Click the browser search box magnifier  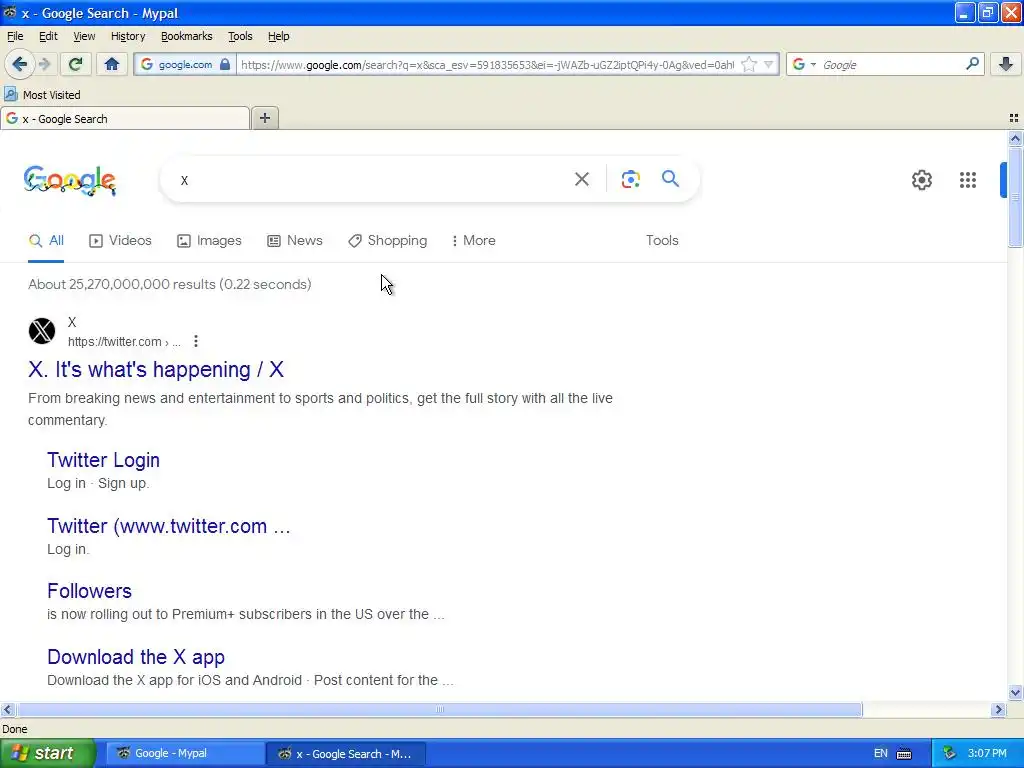click(972, 64)
